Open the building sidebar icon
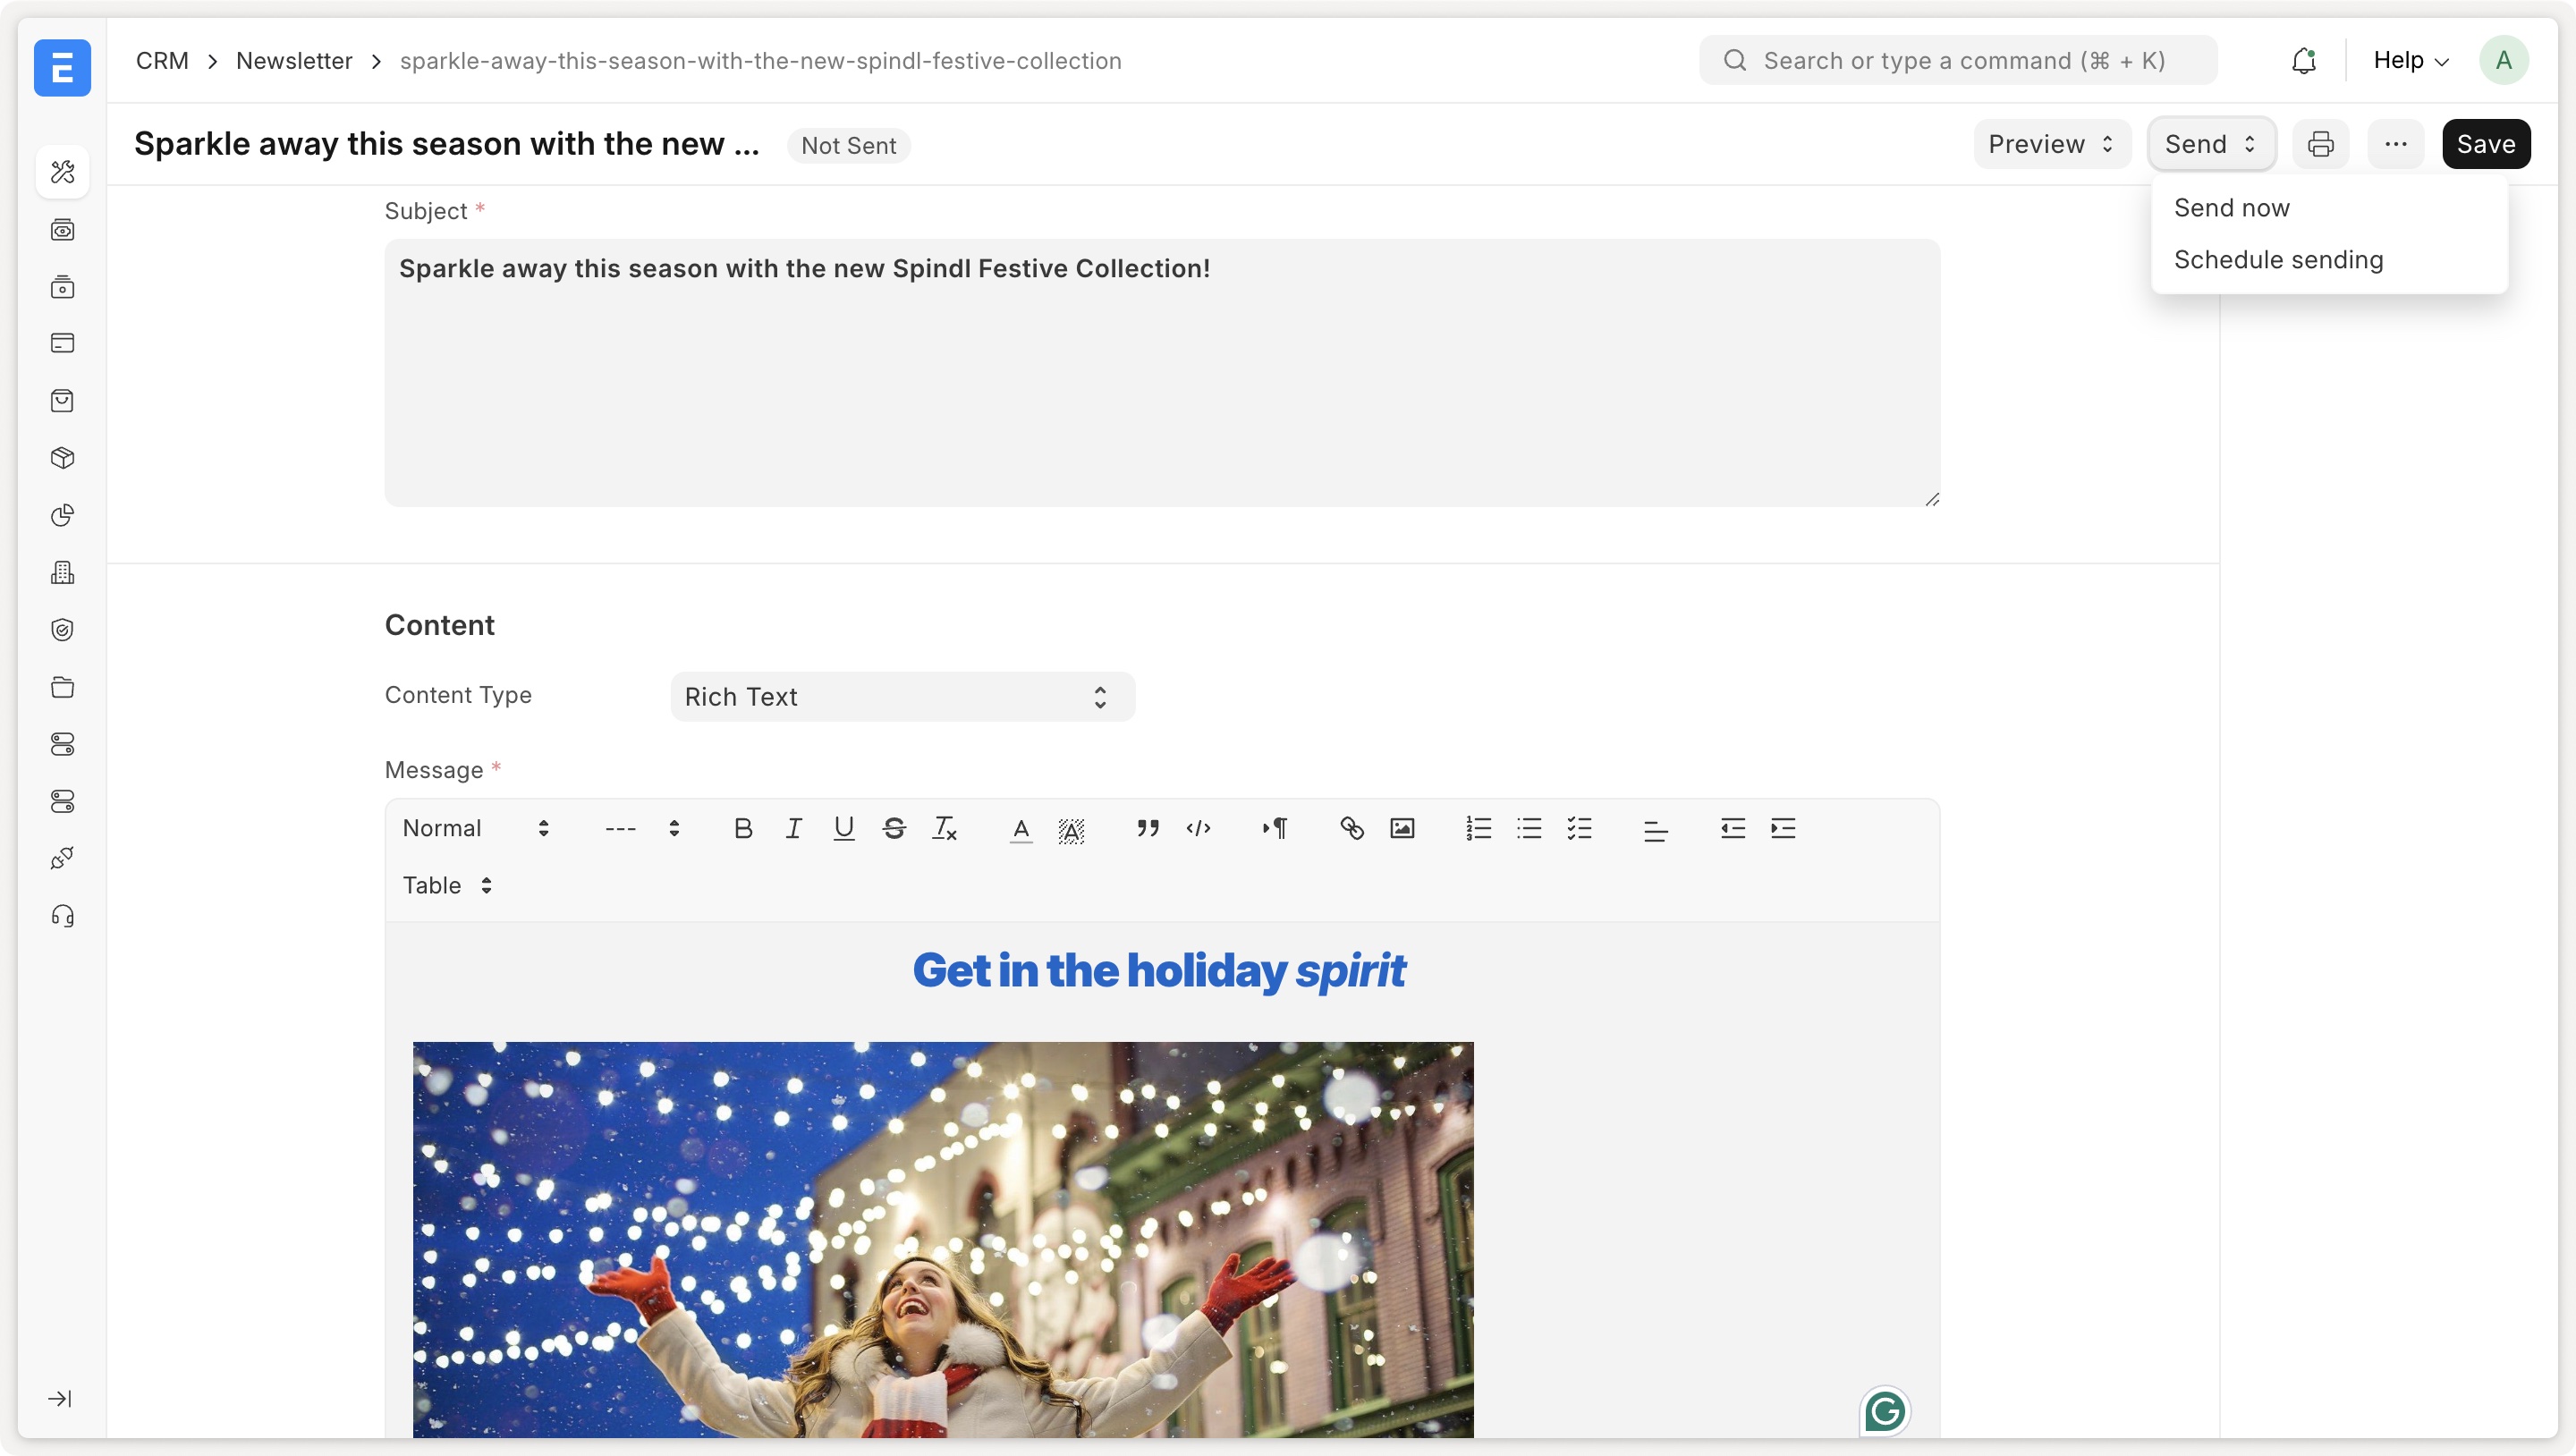 (62, 572)
